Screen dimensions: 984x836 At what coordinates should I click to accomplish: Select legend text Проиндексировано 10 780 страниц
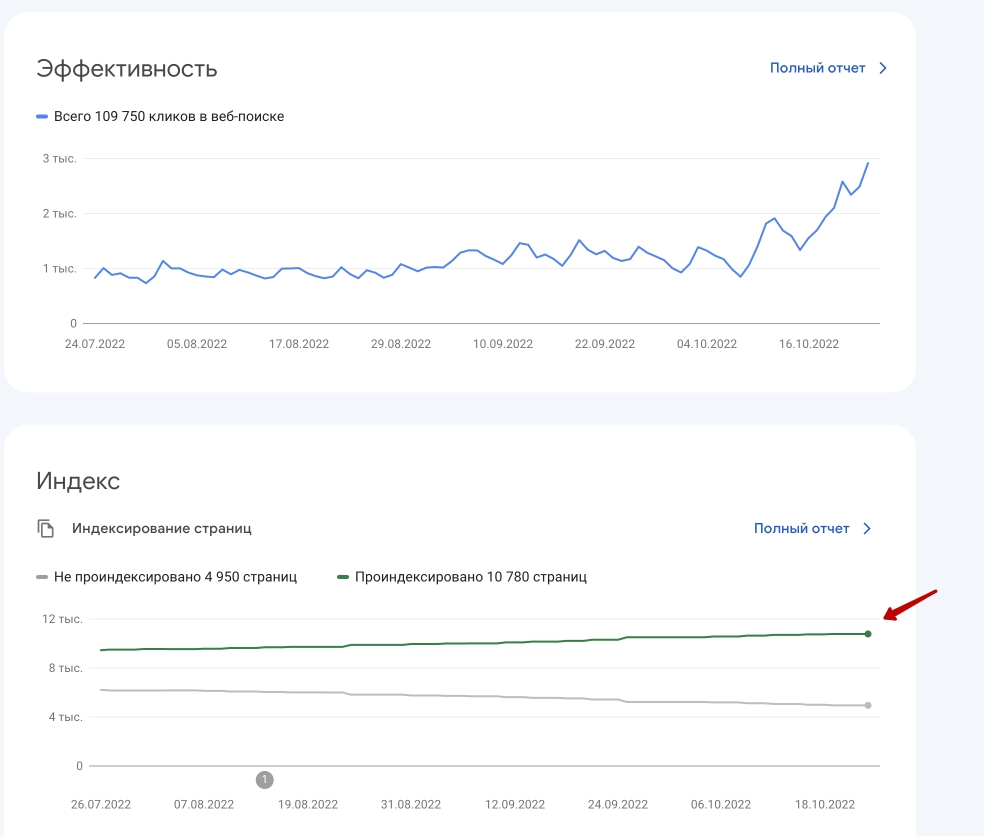tap(470, 577)
